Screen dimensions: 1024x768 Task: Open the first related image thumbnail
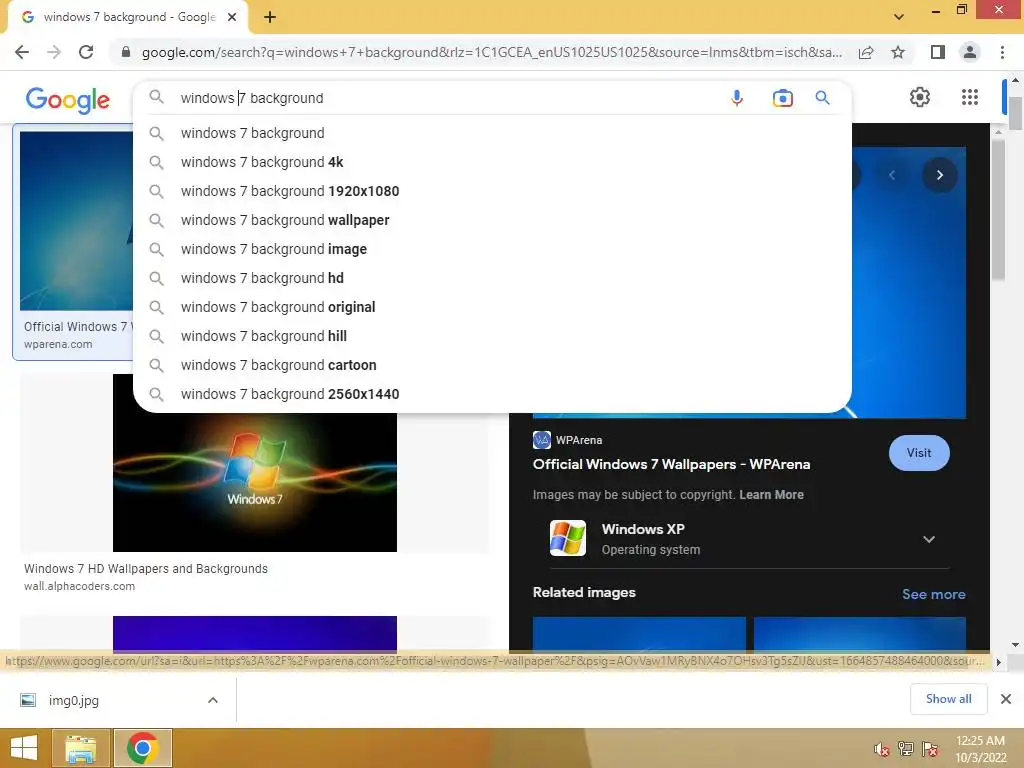[639, 634]
